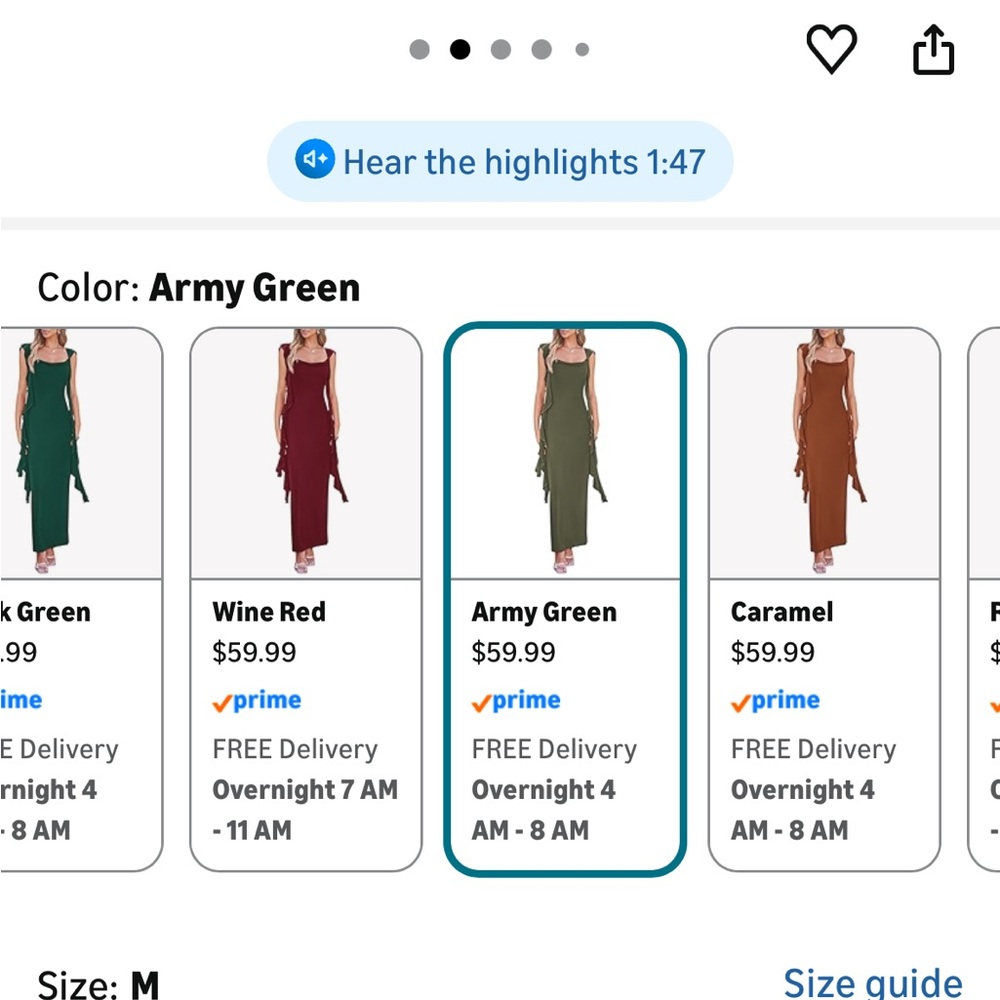Choose the Army Green color card
The image size is (1000, 1000).
coord(565,599)
